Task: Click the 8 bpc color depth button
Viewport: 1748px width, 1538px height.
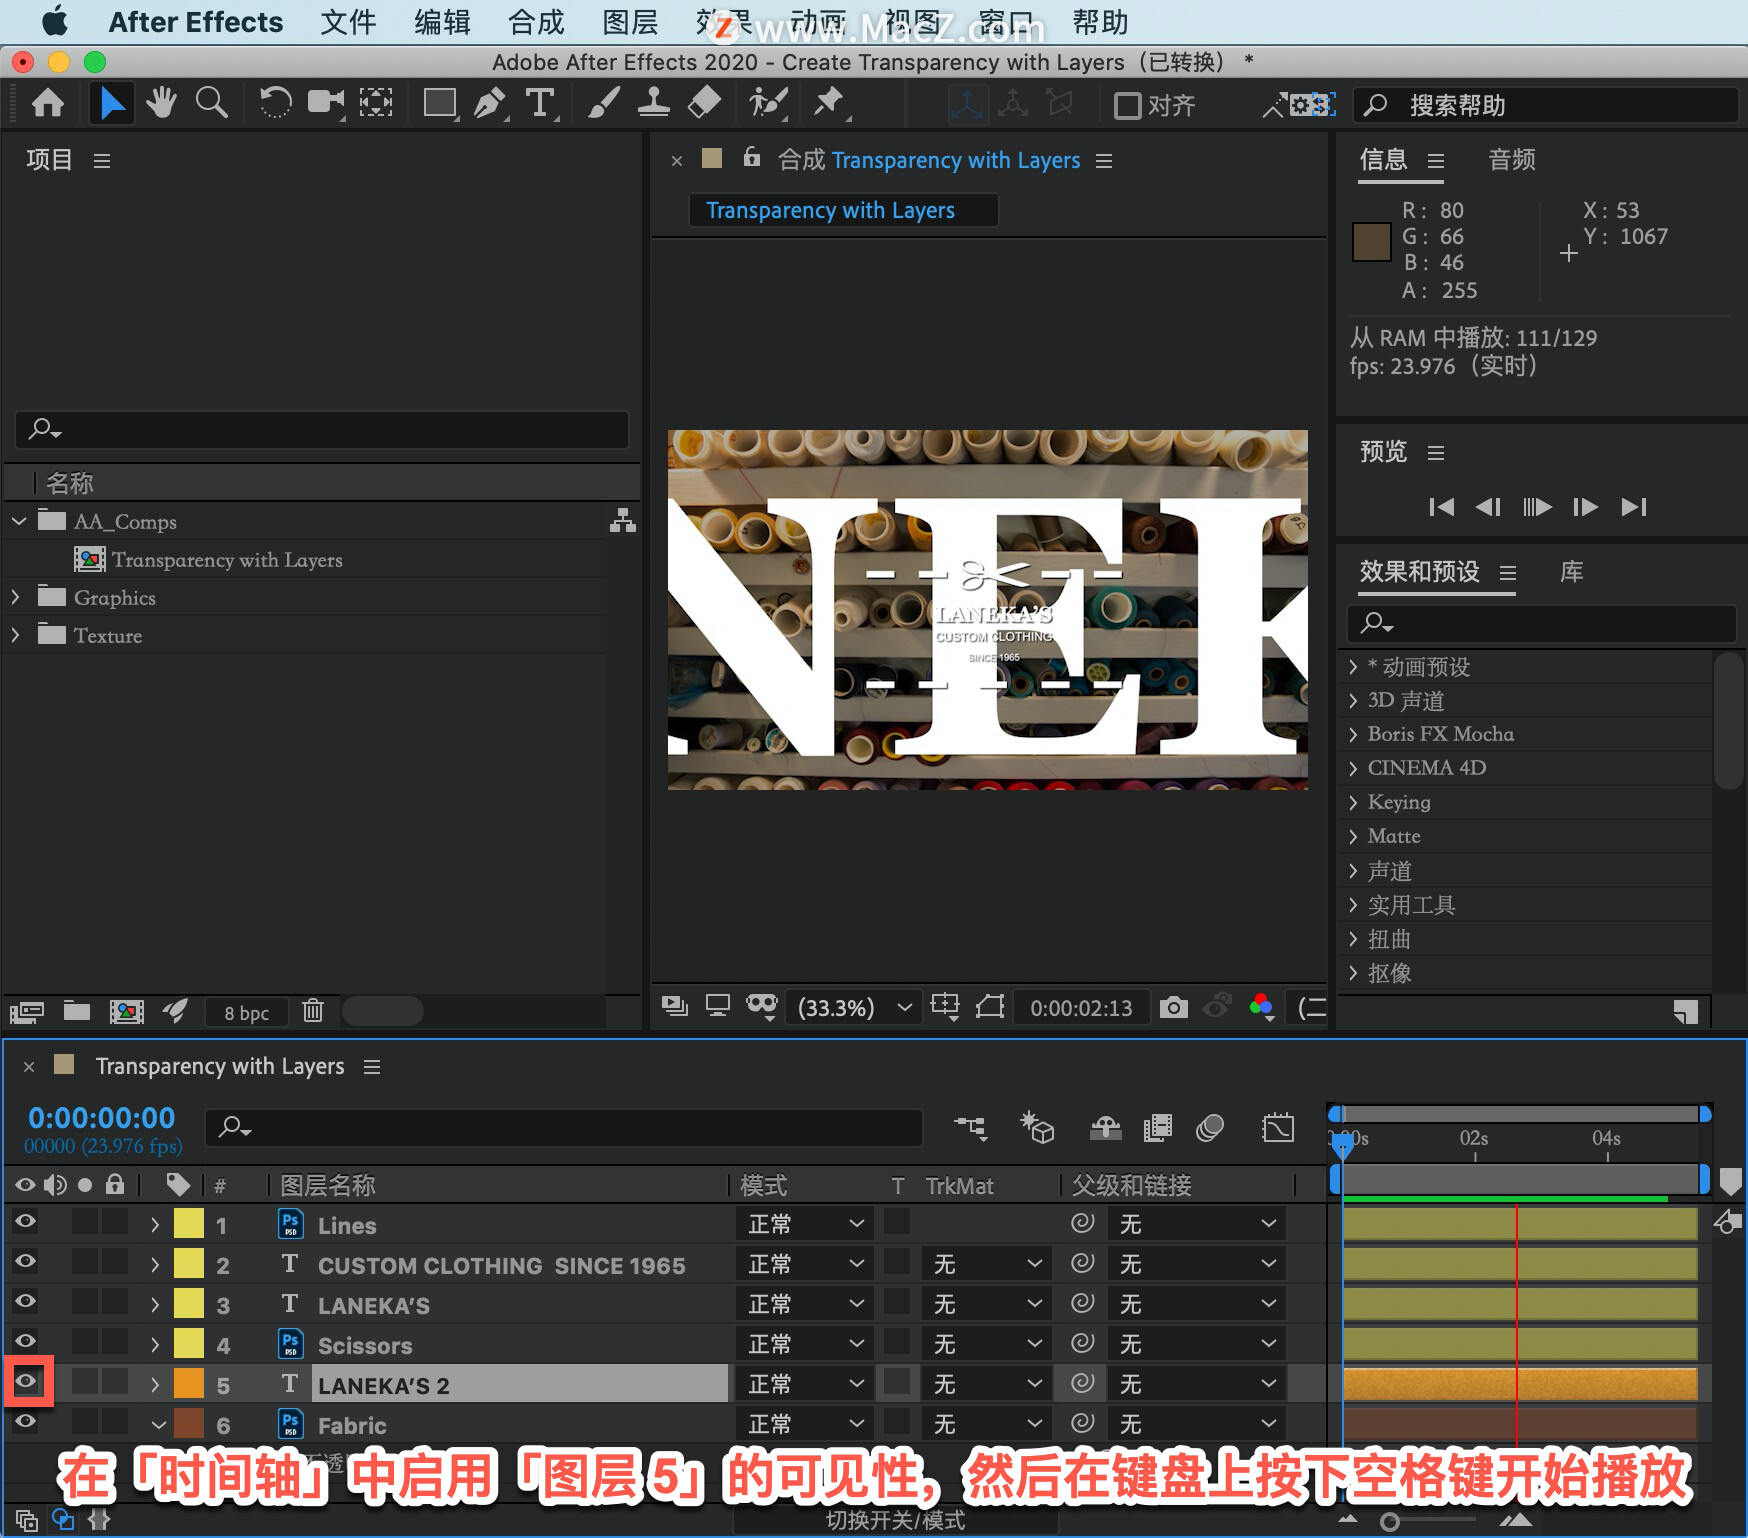Action: click(246, 1013)
